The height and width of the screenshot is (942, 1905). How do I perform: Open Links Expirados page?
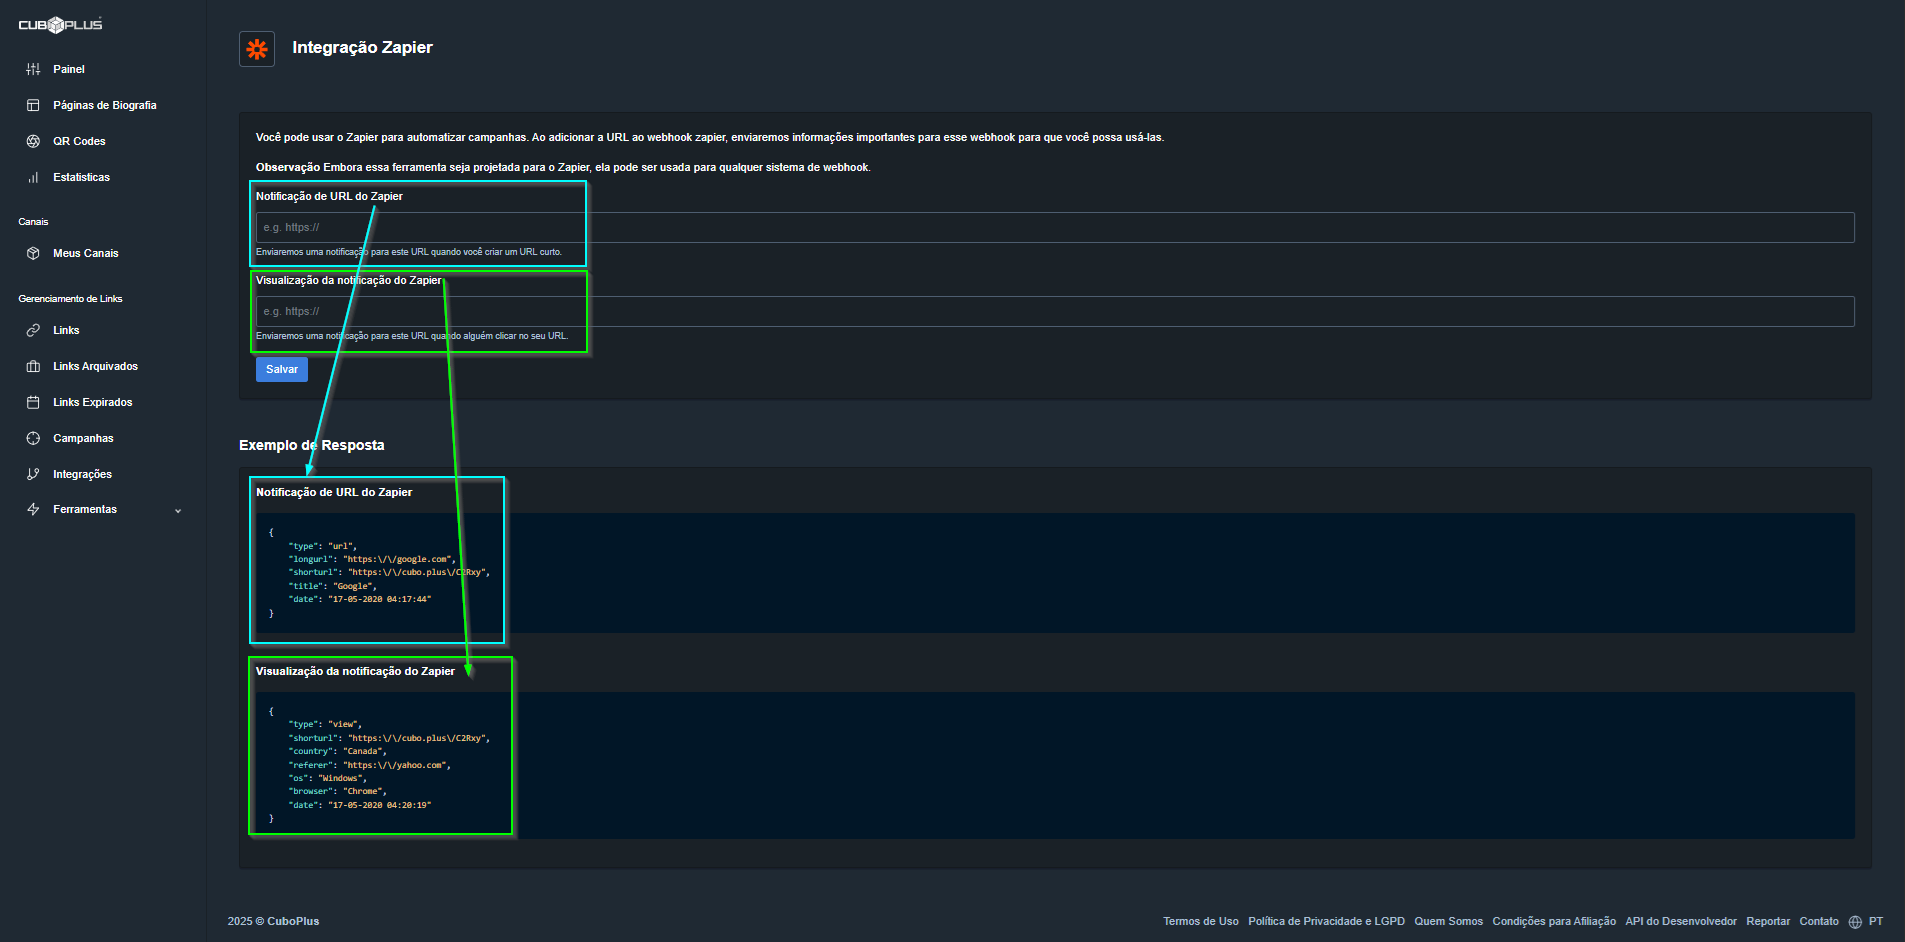coord(92,402)
